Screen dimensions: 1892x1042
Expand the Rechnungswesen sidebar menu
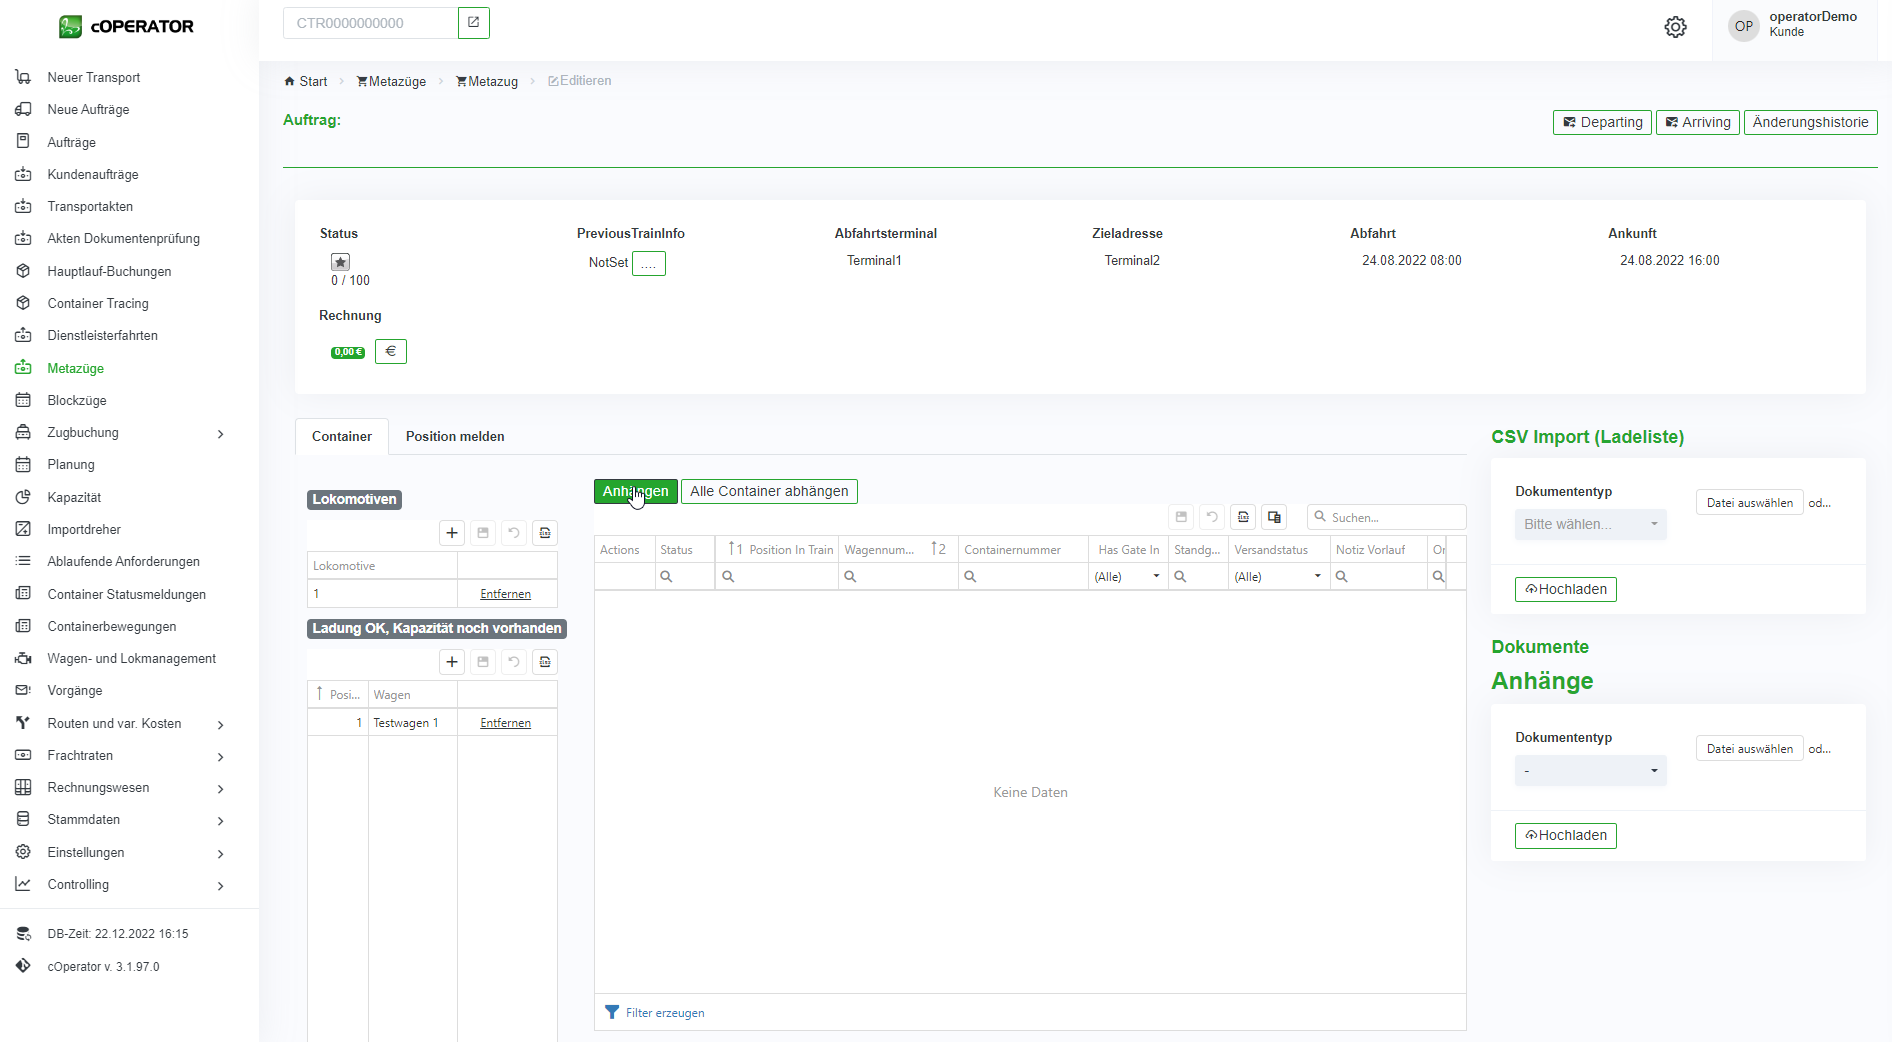pos(220,788)
